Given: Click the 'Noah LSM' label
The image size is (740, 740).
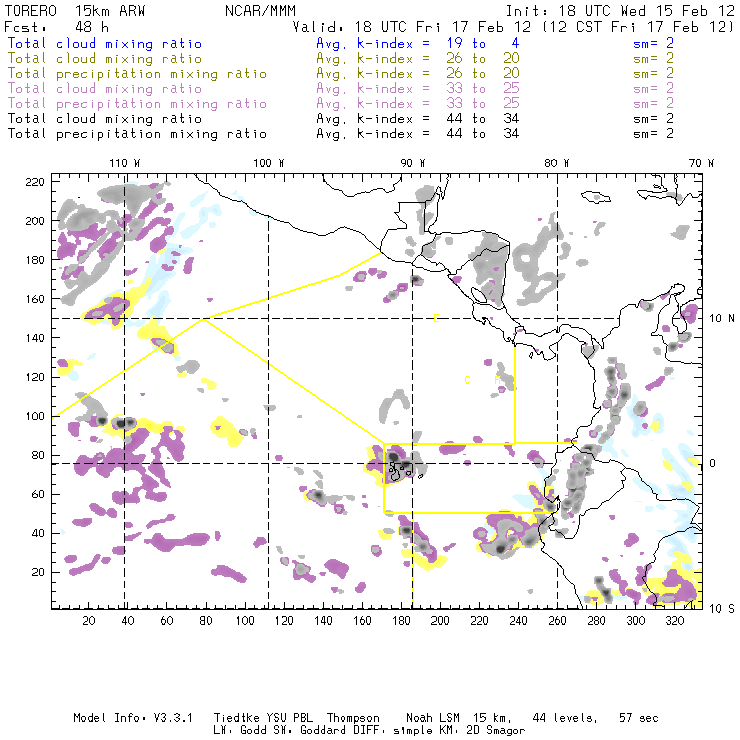Looking at the screenshot, I should coord(433,718).
